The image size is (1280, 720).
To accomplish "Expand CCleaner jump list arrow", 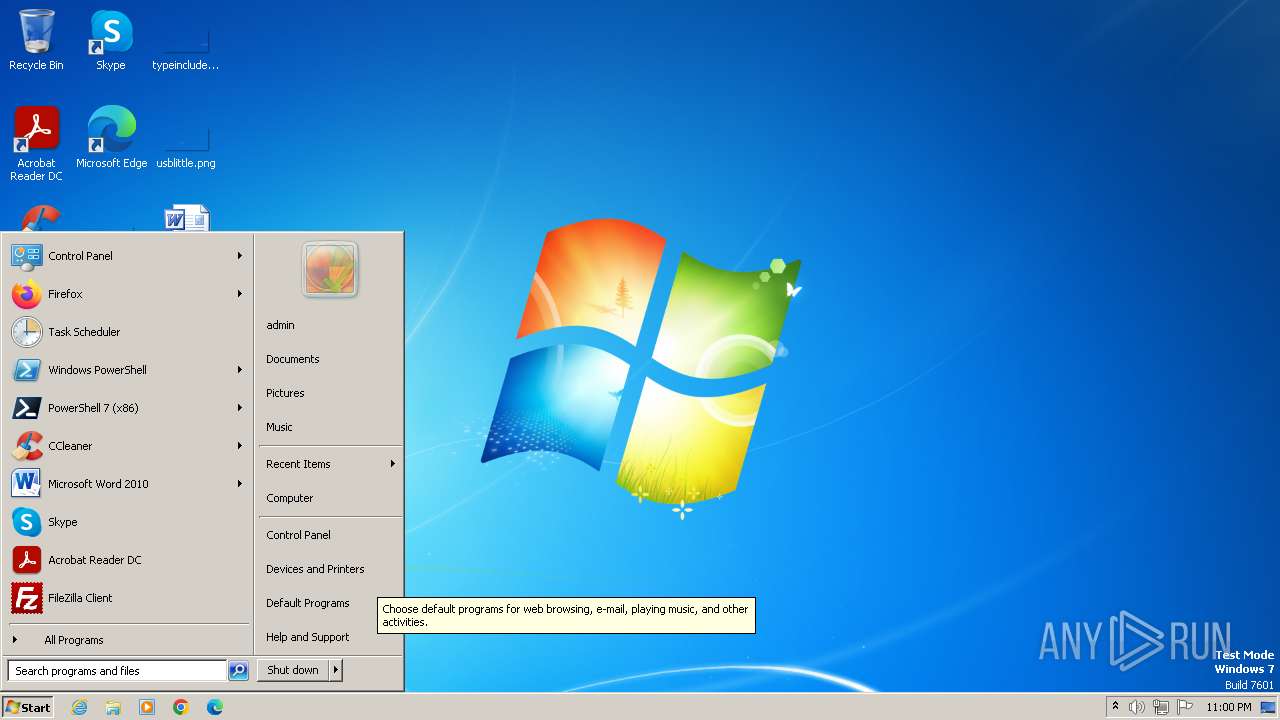I will point(240,446).
